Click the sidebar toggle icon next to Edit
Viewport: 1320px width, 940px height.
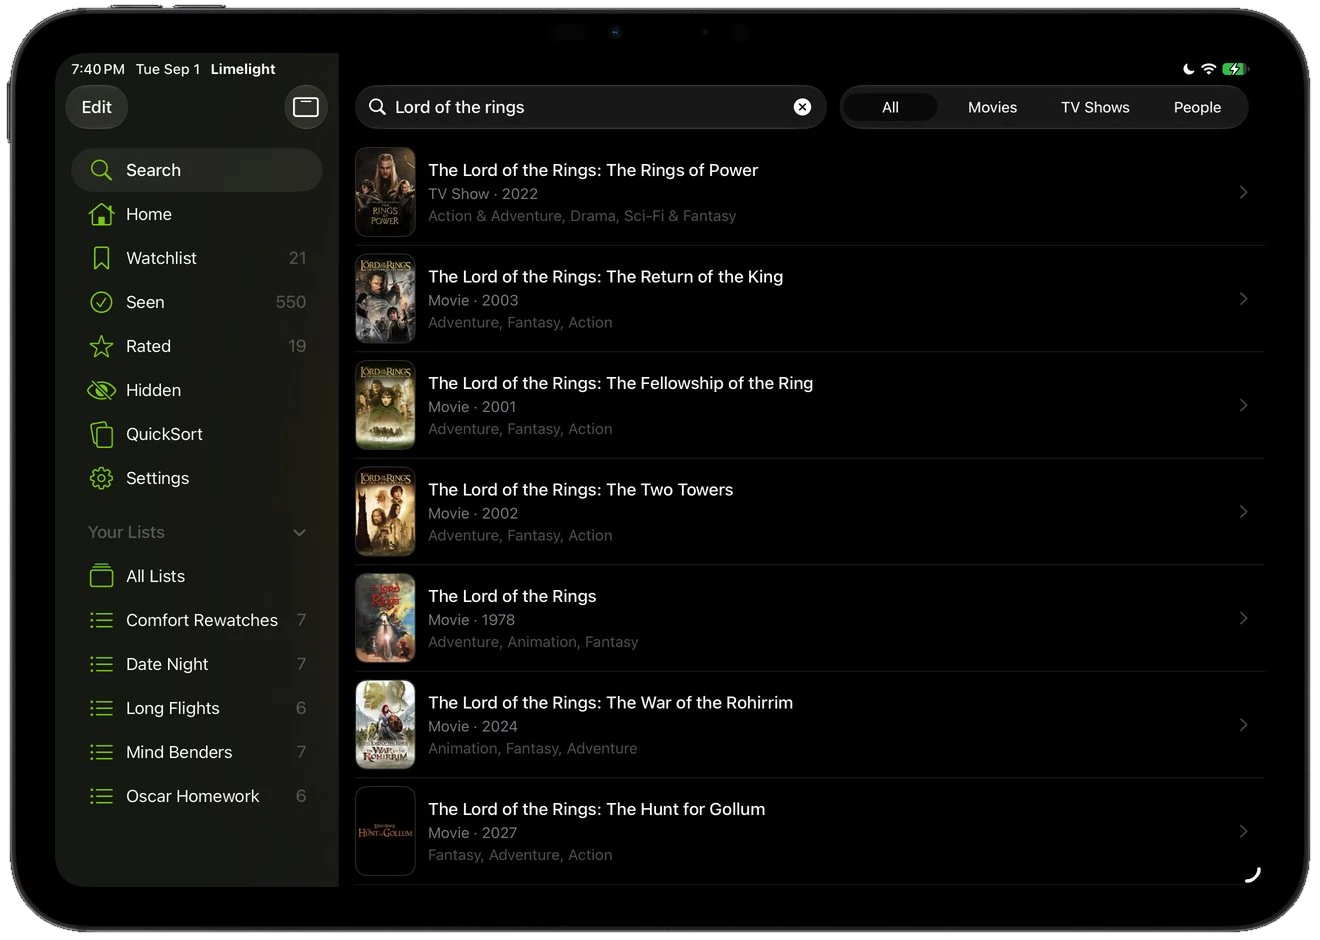[x=306, y=107]
